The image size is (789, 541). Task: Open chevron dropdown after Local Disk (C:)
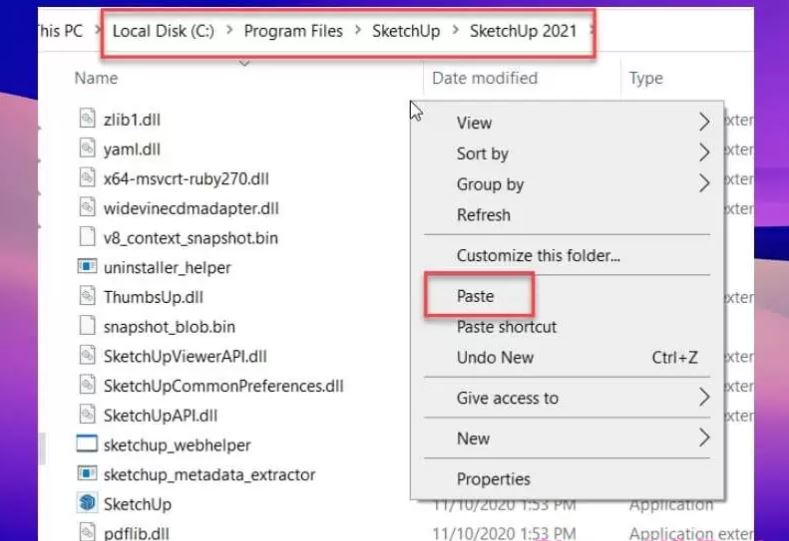point(229,31)
